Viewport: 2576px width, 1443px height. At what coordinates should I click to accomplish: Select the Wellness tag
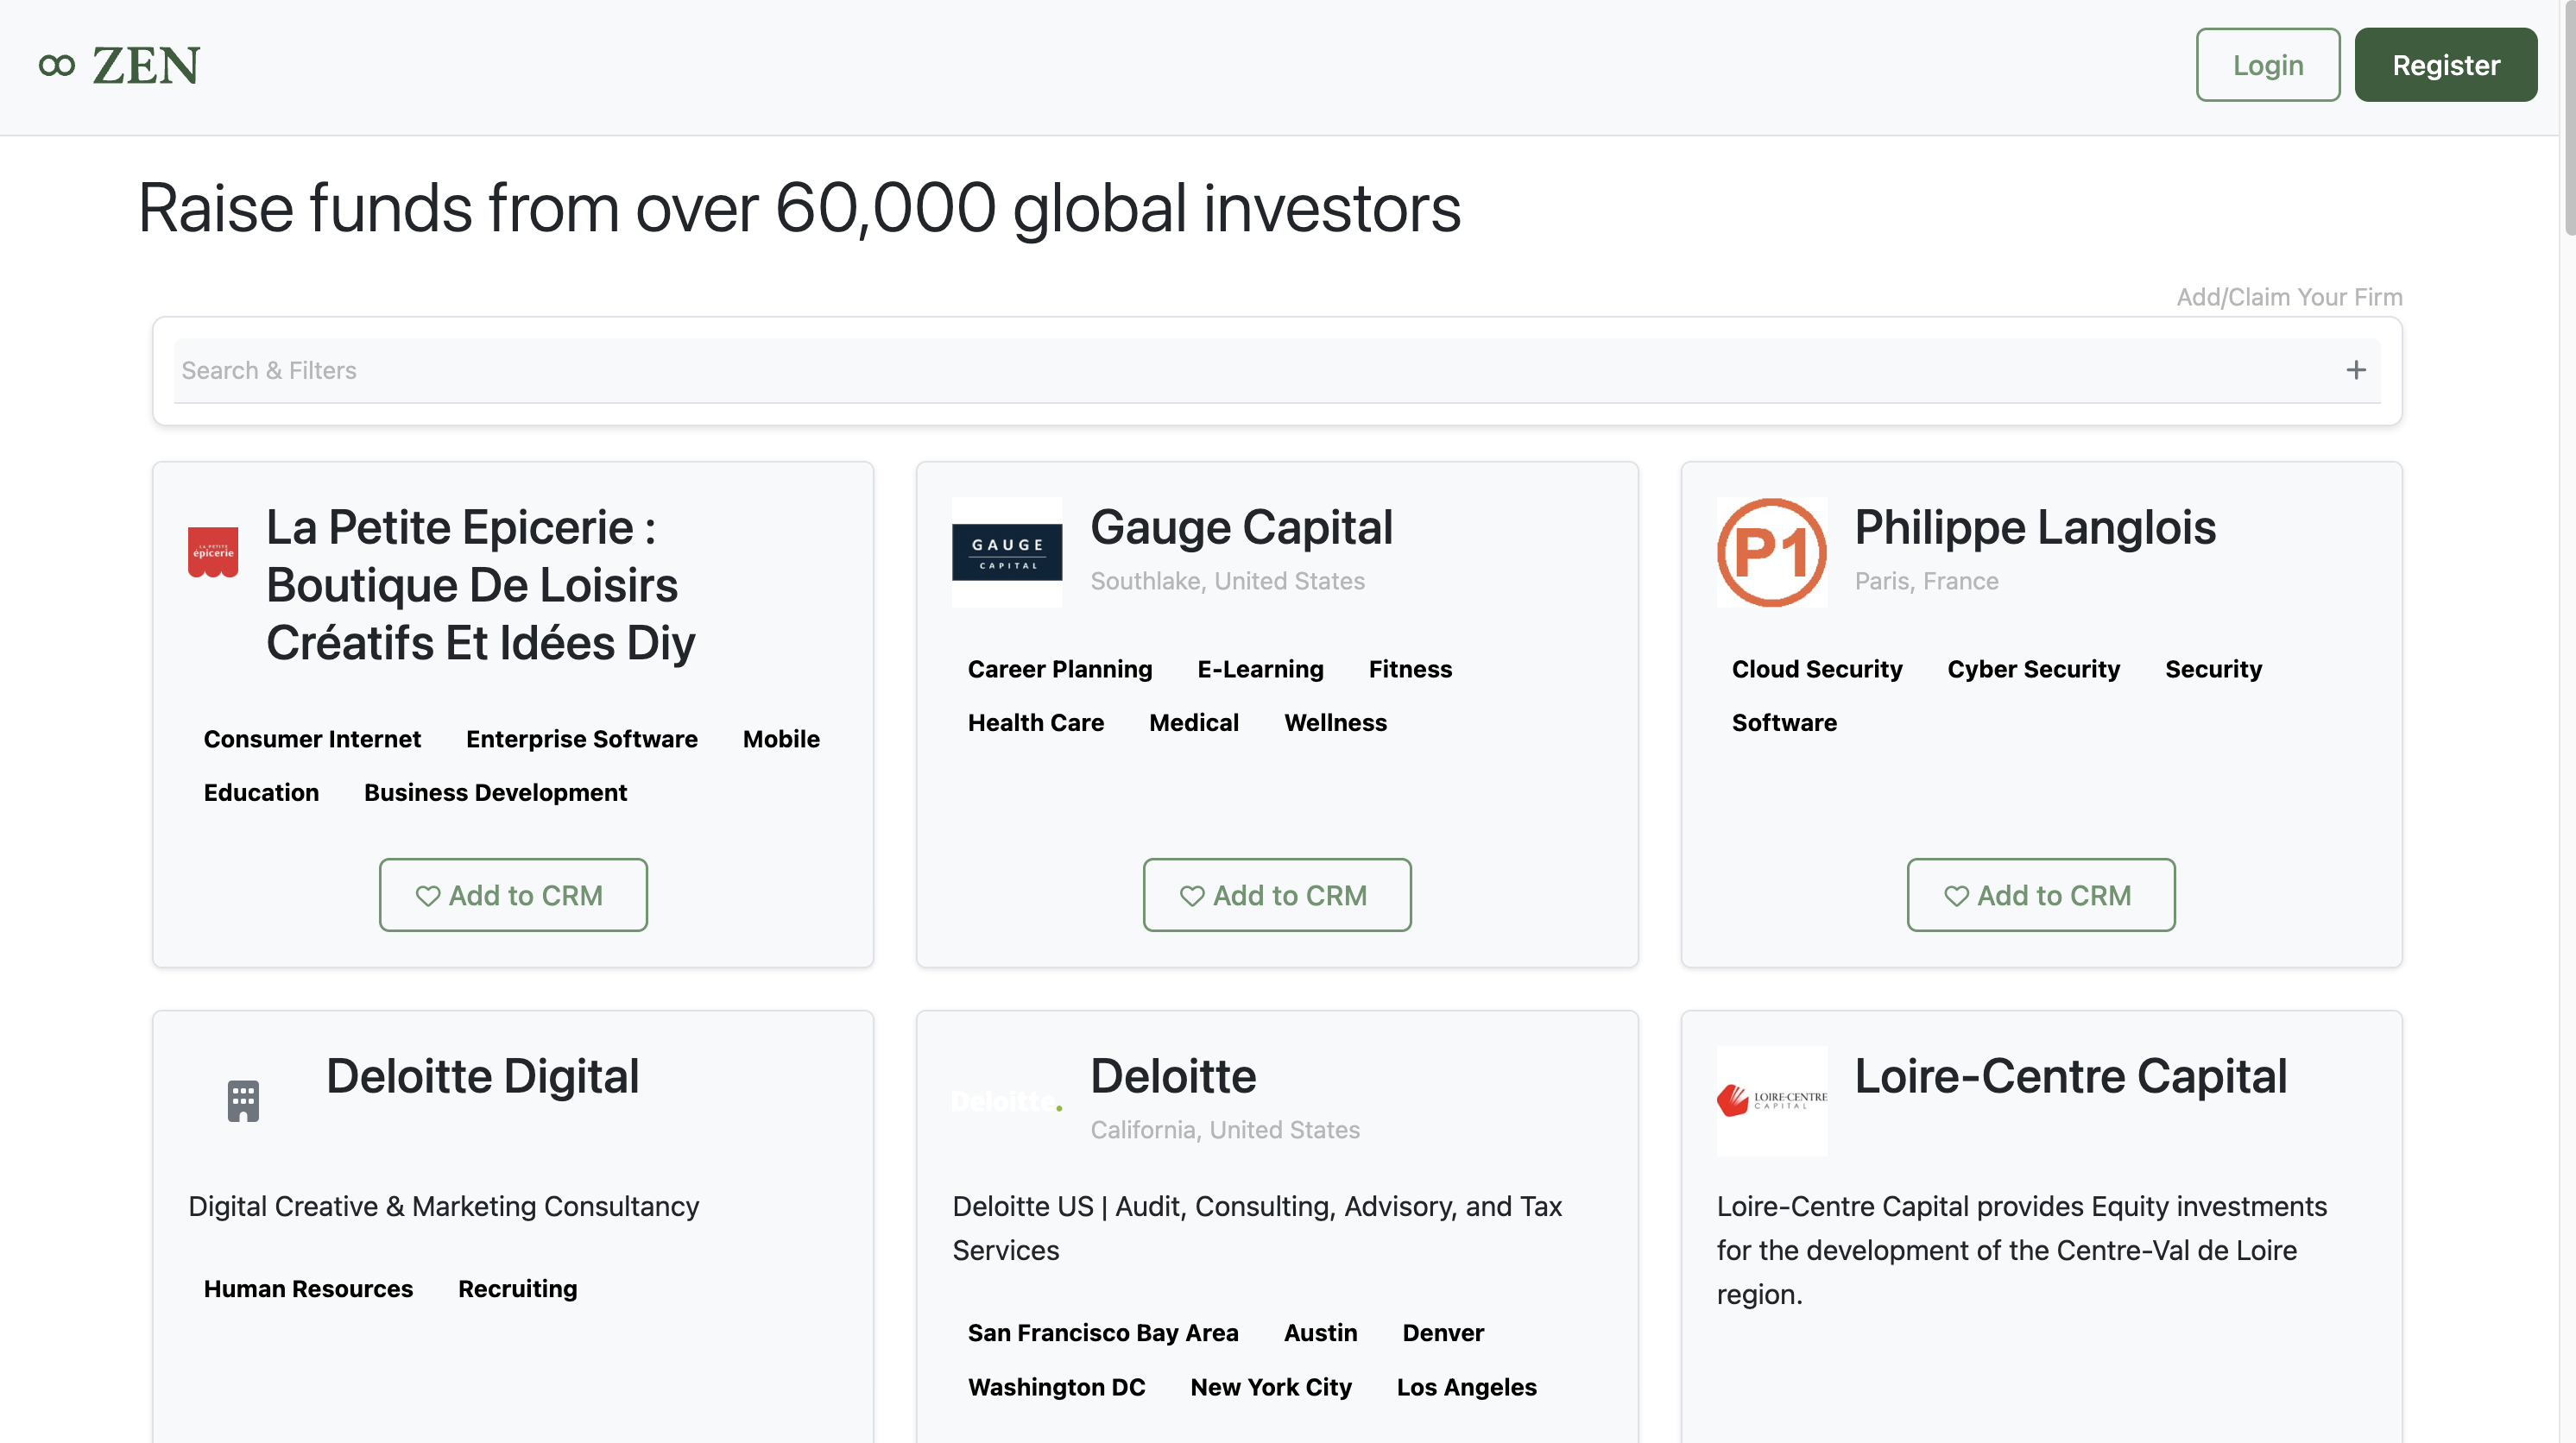tap(1335, 722)
